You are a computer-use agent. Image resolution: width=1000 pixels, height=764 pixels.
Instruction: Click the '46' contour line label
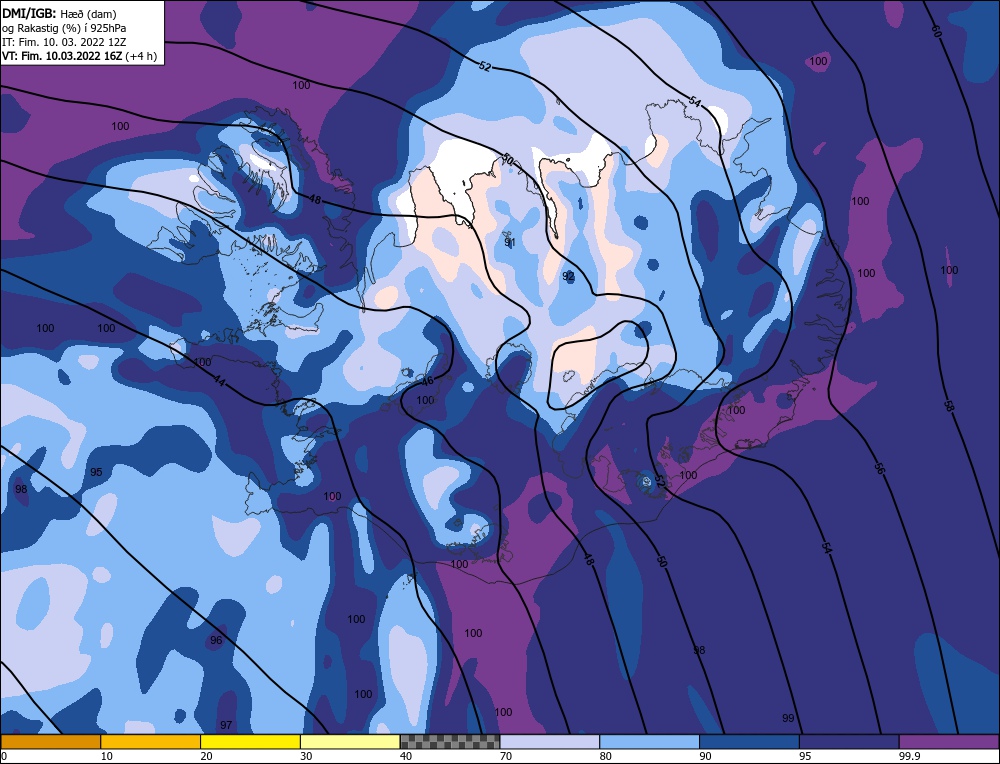427,381
